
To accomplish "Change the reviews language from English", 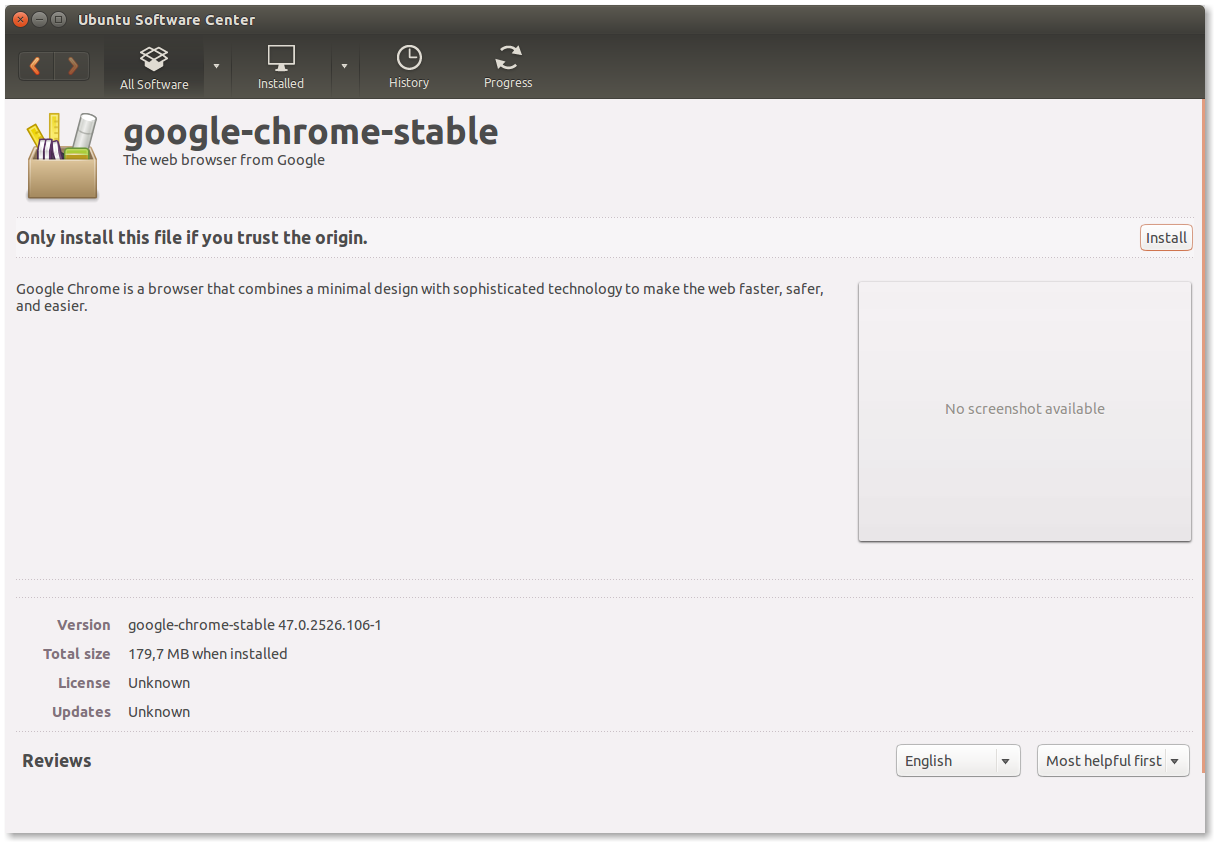I will (x=956, y=760).
